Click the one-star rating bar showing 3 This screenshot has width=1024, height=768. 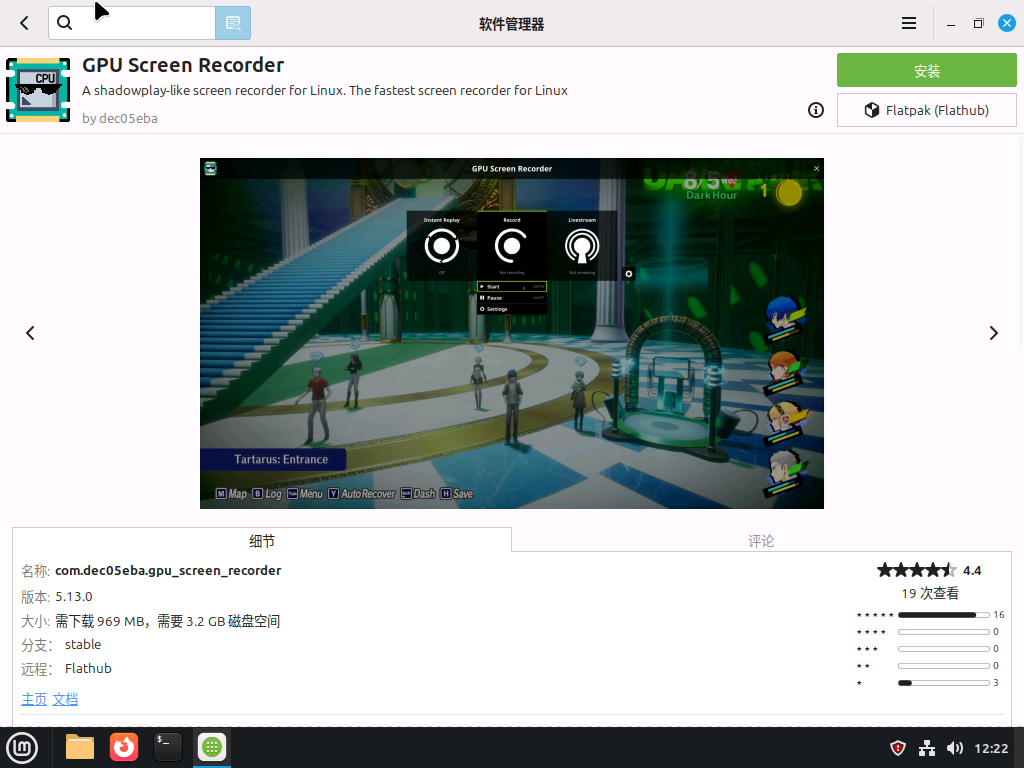944,682
